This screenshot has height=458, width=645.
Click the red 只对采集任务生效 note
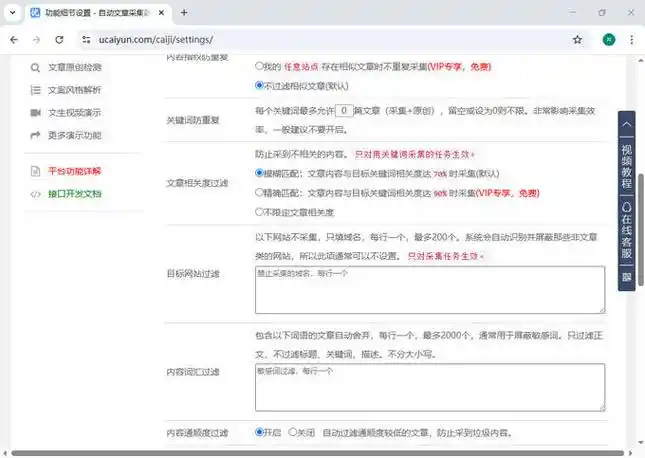445,256
